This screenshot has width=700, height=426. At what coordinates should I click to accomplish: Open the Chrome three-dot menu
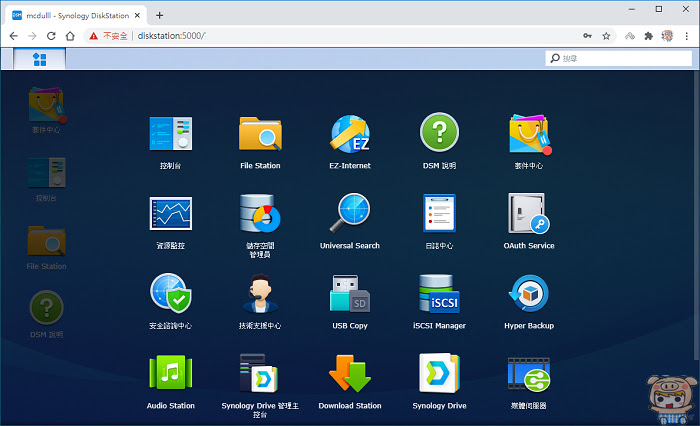687,36
